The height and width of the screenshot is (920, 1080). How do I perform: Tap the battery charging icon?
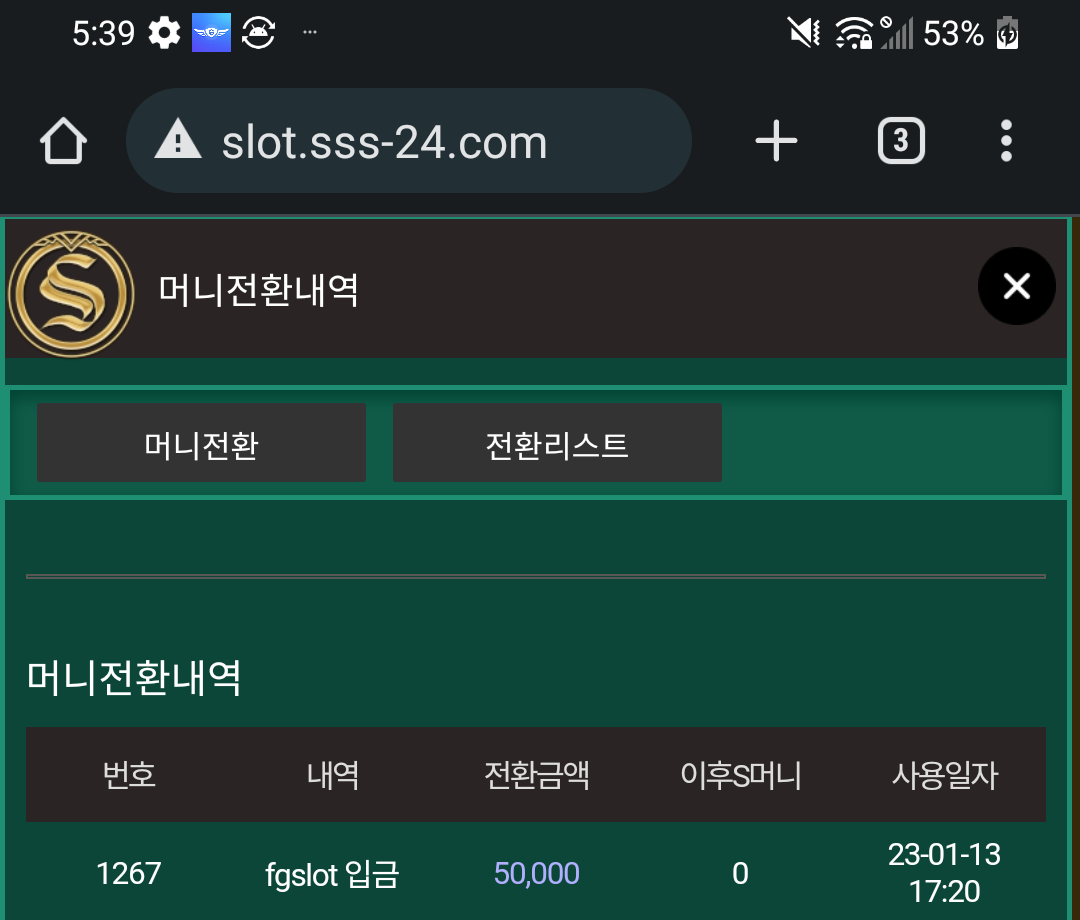(x=1008, y=32)
